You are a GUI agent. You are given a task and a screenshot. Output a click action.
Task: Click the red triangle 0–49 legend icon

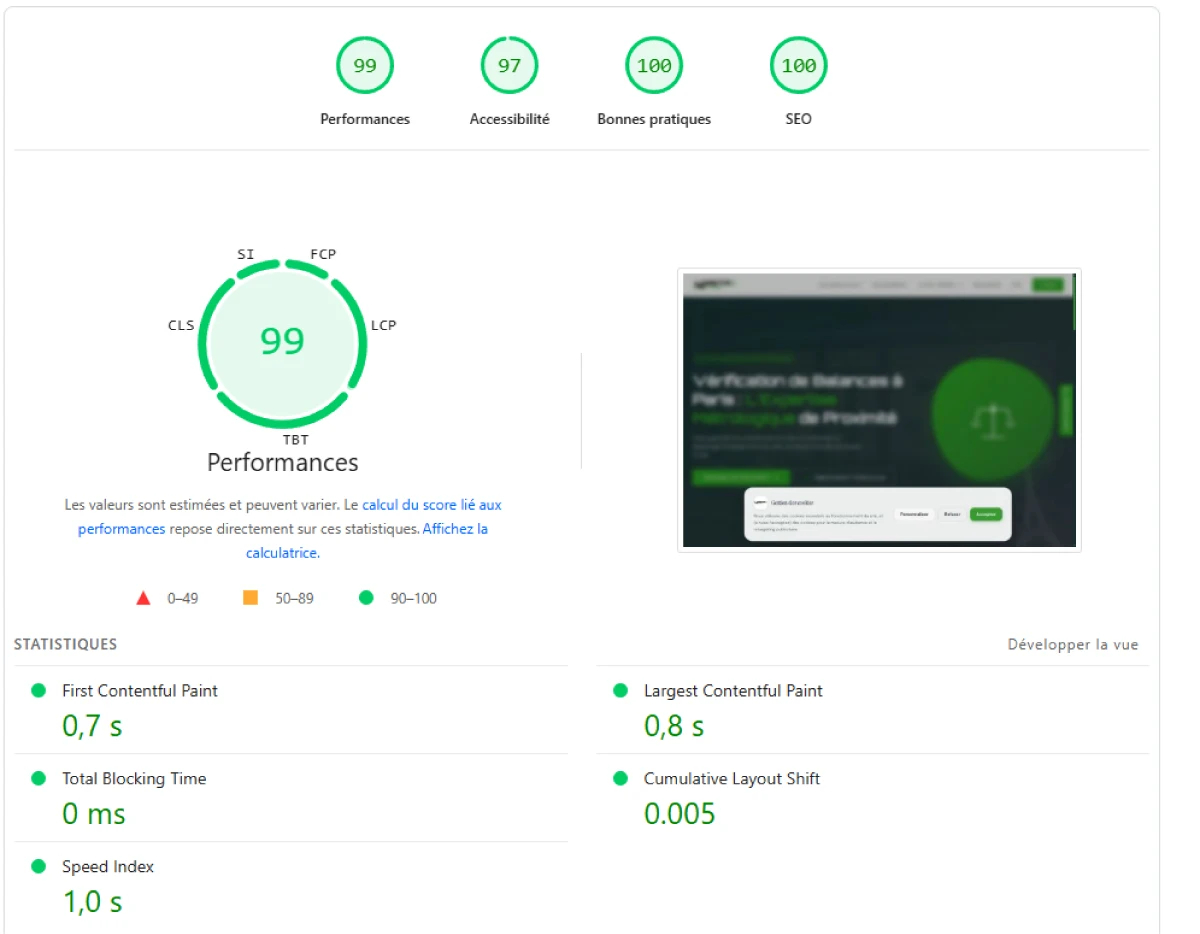click(x=143, y=598)
